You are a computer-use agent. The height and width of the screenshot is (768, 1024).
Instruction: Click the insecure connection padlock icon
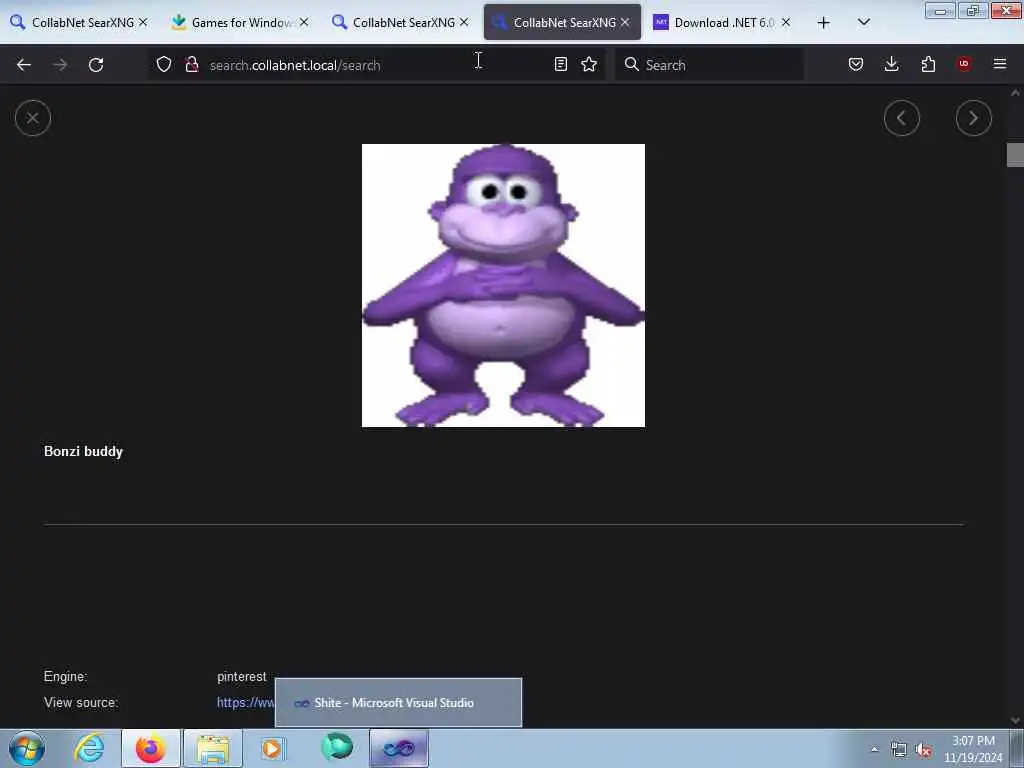point(191,64)
